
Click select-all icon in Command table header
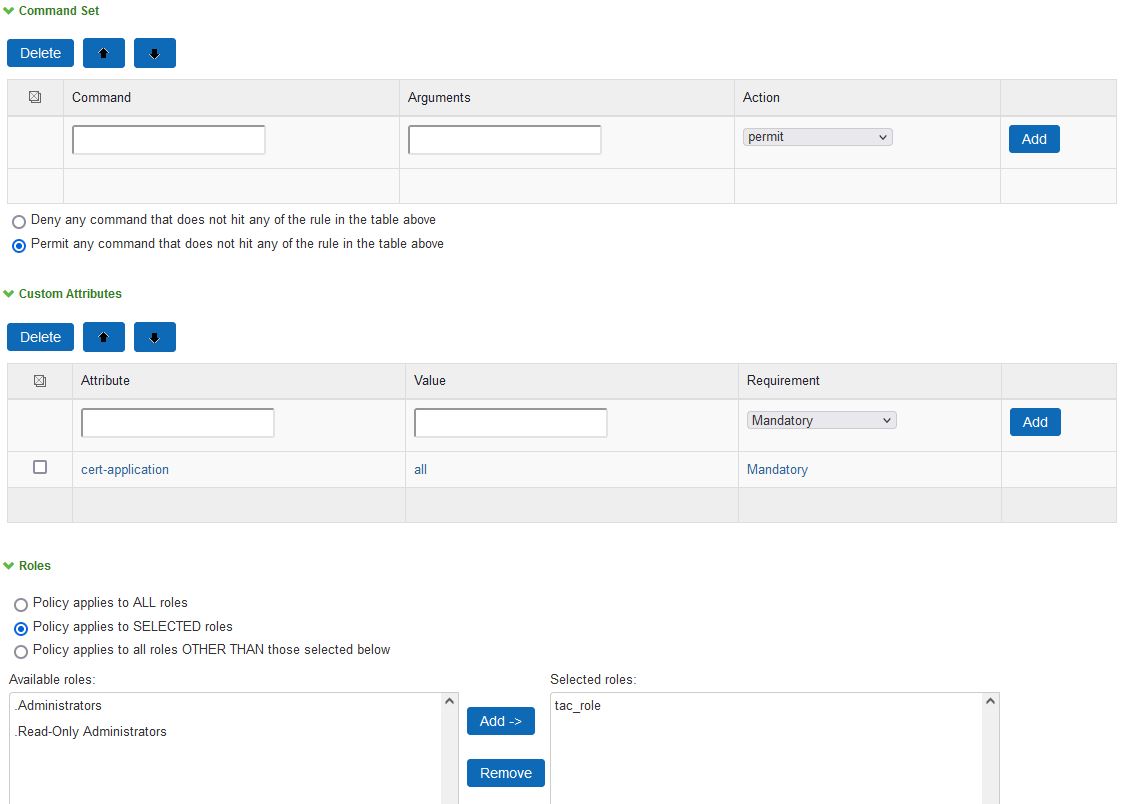pyautogui.click(x=35, y=97)
